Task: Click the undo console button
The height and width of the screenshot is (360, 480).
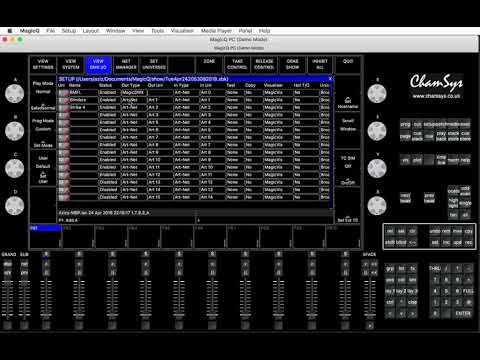Action: 435,231
